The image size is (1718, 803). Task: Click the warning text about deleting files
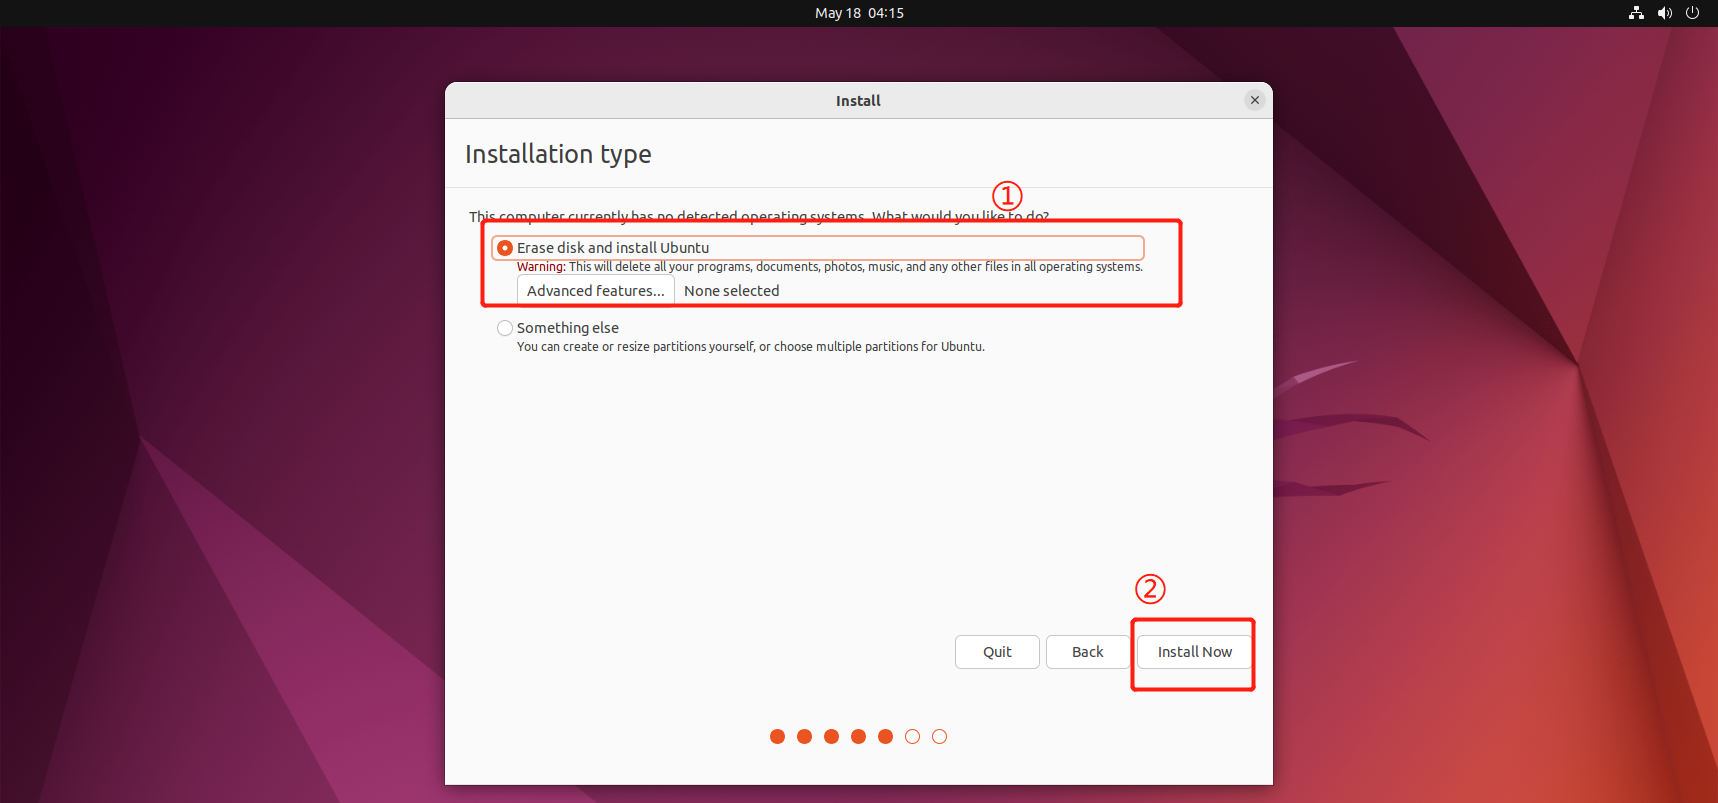pyautogui.click(x=830, y=267)
